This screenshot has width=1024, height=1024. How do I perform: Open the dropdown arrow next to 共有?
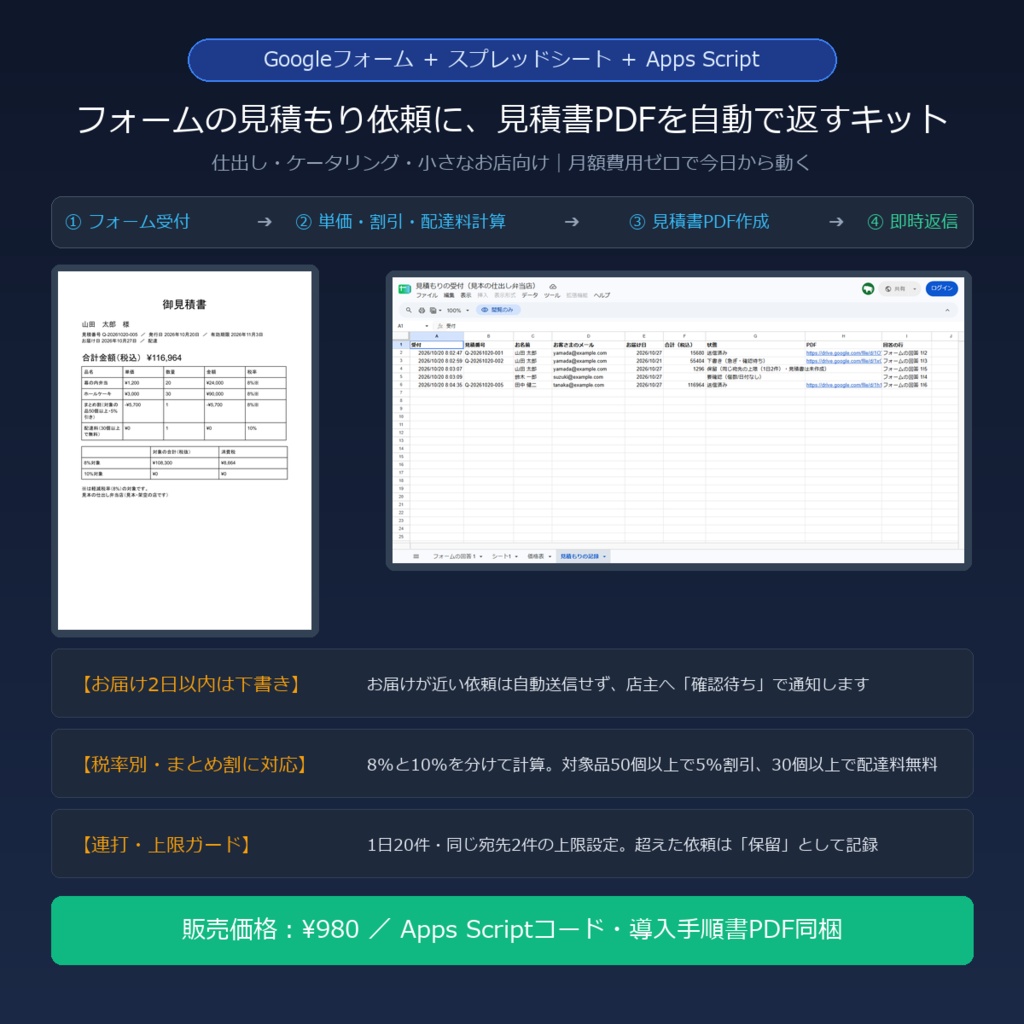point(915,289)
